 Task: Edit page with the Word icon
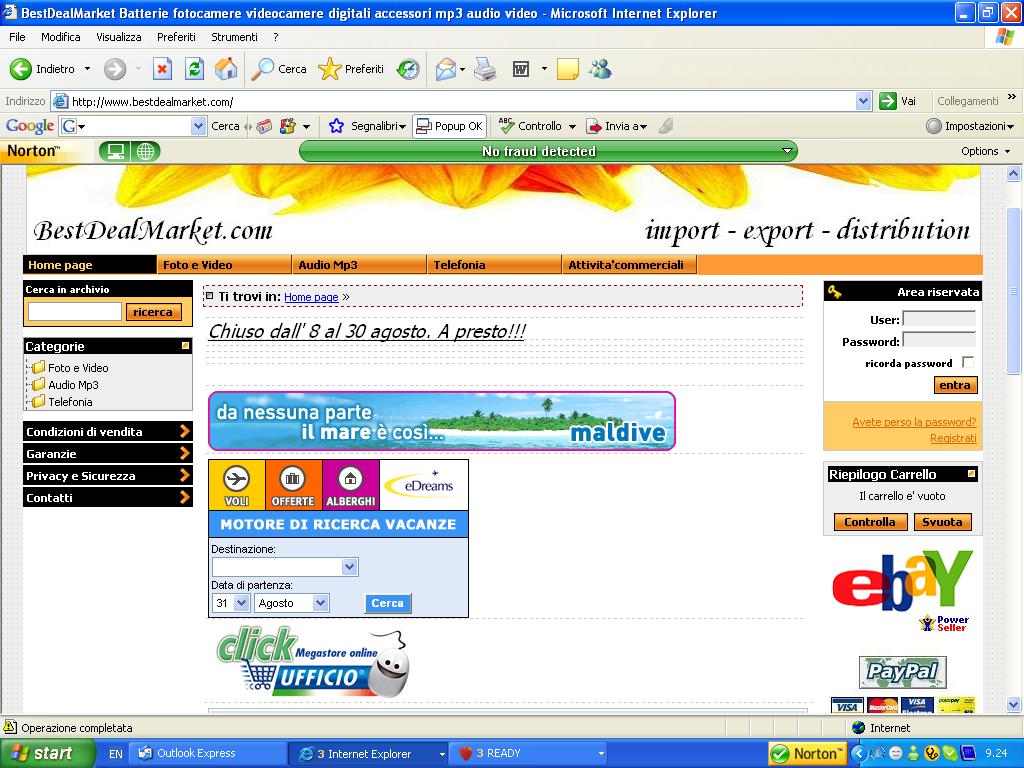coord(520,69)
